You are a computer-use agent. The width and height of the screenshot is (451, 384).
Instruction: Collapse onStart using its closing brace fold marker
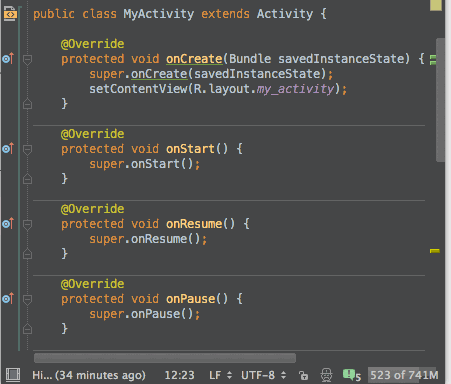pos(27,179)
